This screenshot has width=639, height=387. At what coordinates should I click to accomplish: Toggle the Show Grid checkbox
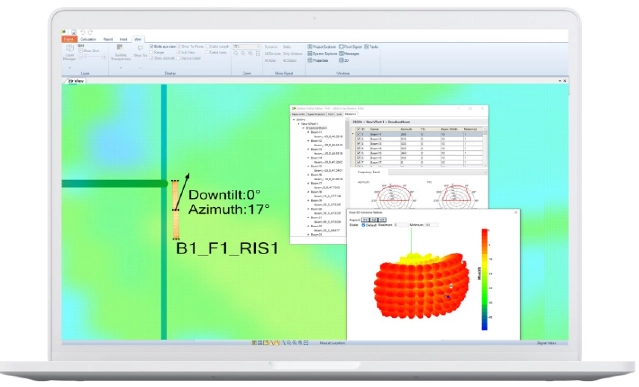pyautogui.click(x=81, y=51)
